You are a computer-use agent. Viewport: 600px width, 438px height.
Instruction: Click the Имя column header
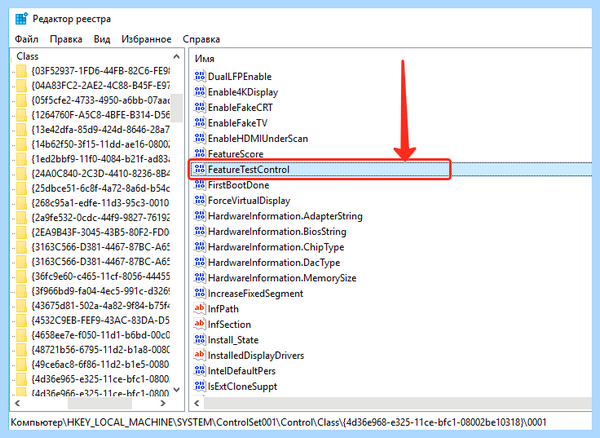click(204, 59)
